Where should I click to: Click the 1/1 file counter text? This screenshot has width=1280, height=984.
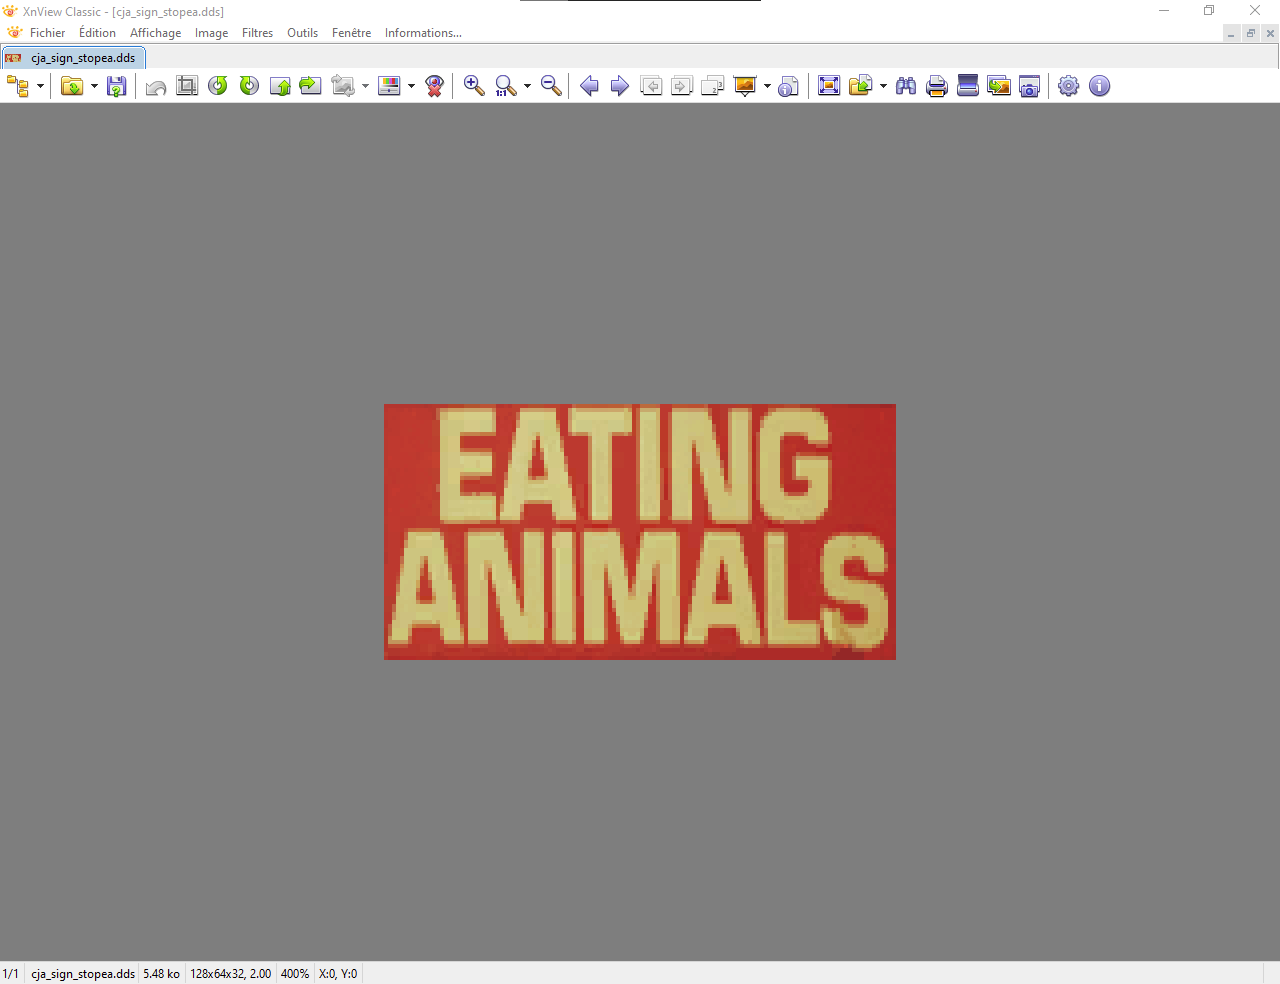click(11, 974)
